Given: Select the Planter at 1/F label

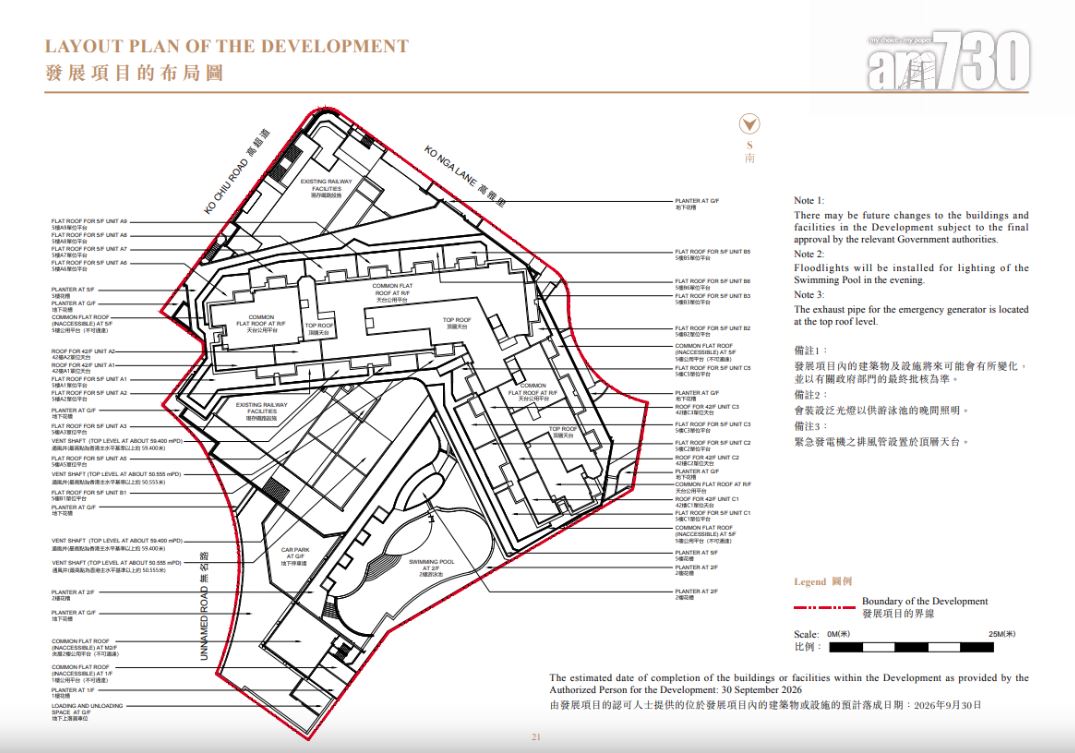Looking at the screenshot, I should (73, 690).
